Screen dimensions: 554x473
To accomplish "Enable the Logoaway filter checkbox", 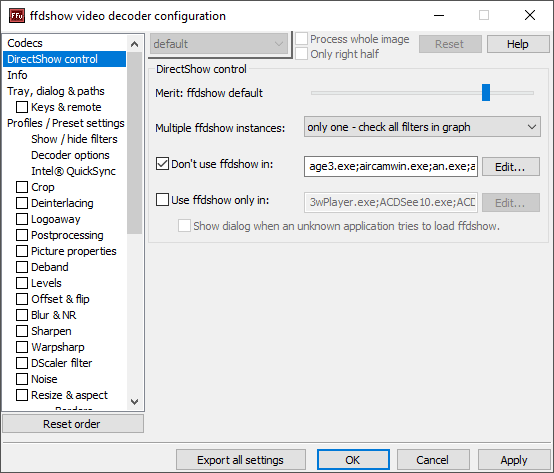I will point(22,219).
